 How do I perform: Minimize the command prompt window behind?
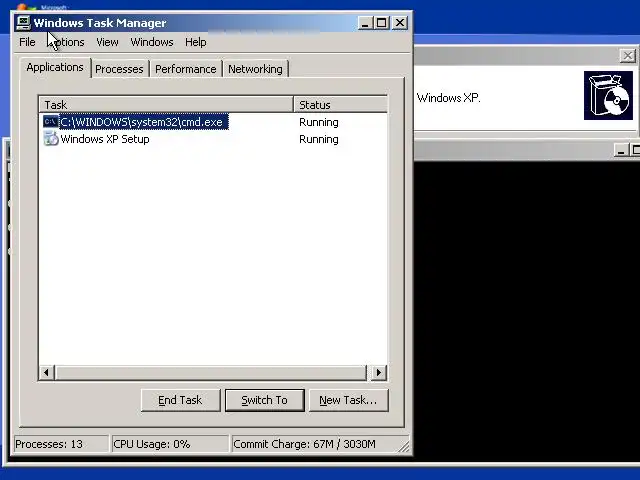(621, 150)
